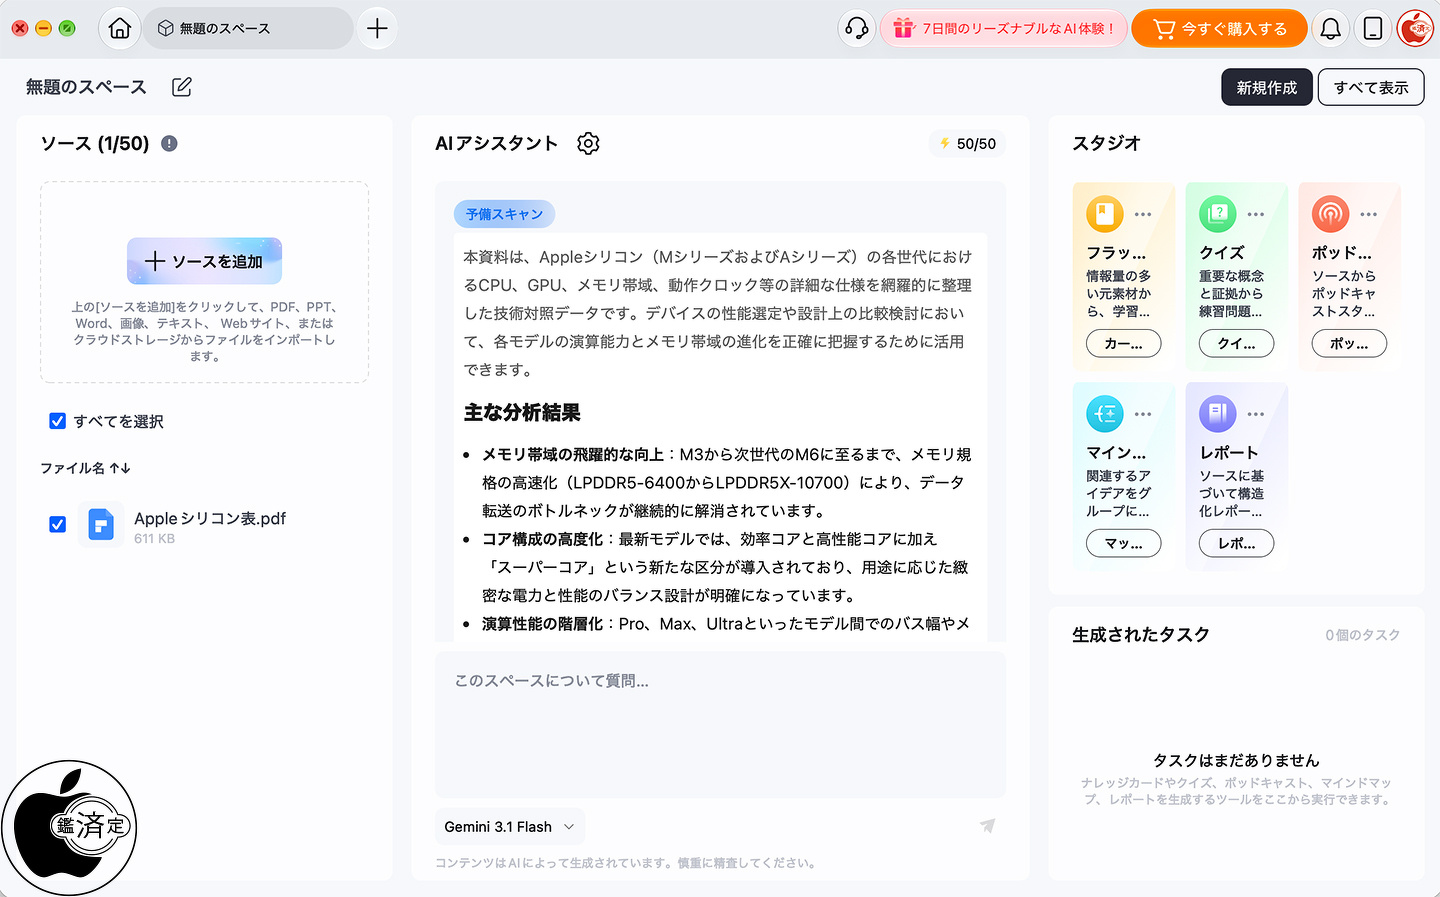
Task: Select the 無題のスペース tab
Action: click(248, 28)
